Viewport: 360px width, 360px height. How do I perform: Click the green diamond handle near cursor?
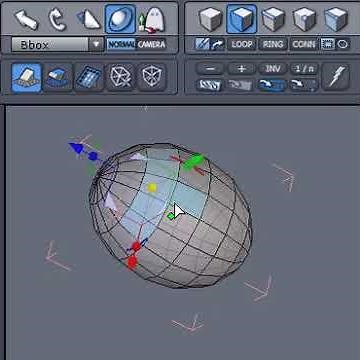pos(171,216)
